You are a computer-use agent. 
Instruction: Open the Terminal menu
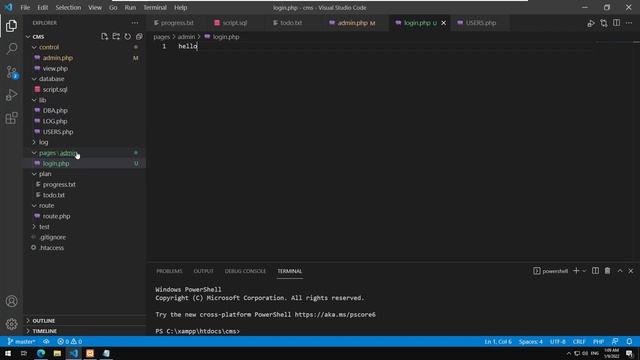point(155,7)
